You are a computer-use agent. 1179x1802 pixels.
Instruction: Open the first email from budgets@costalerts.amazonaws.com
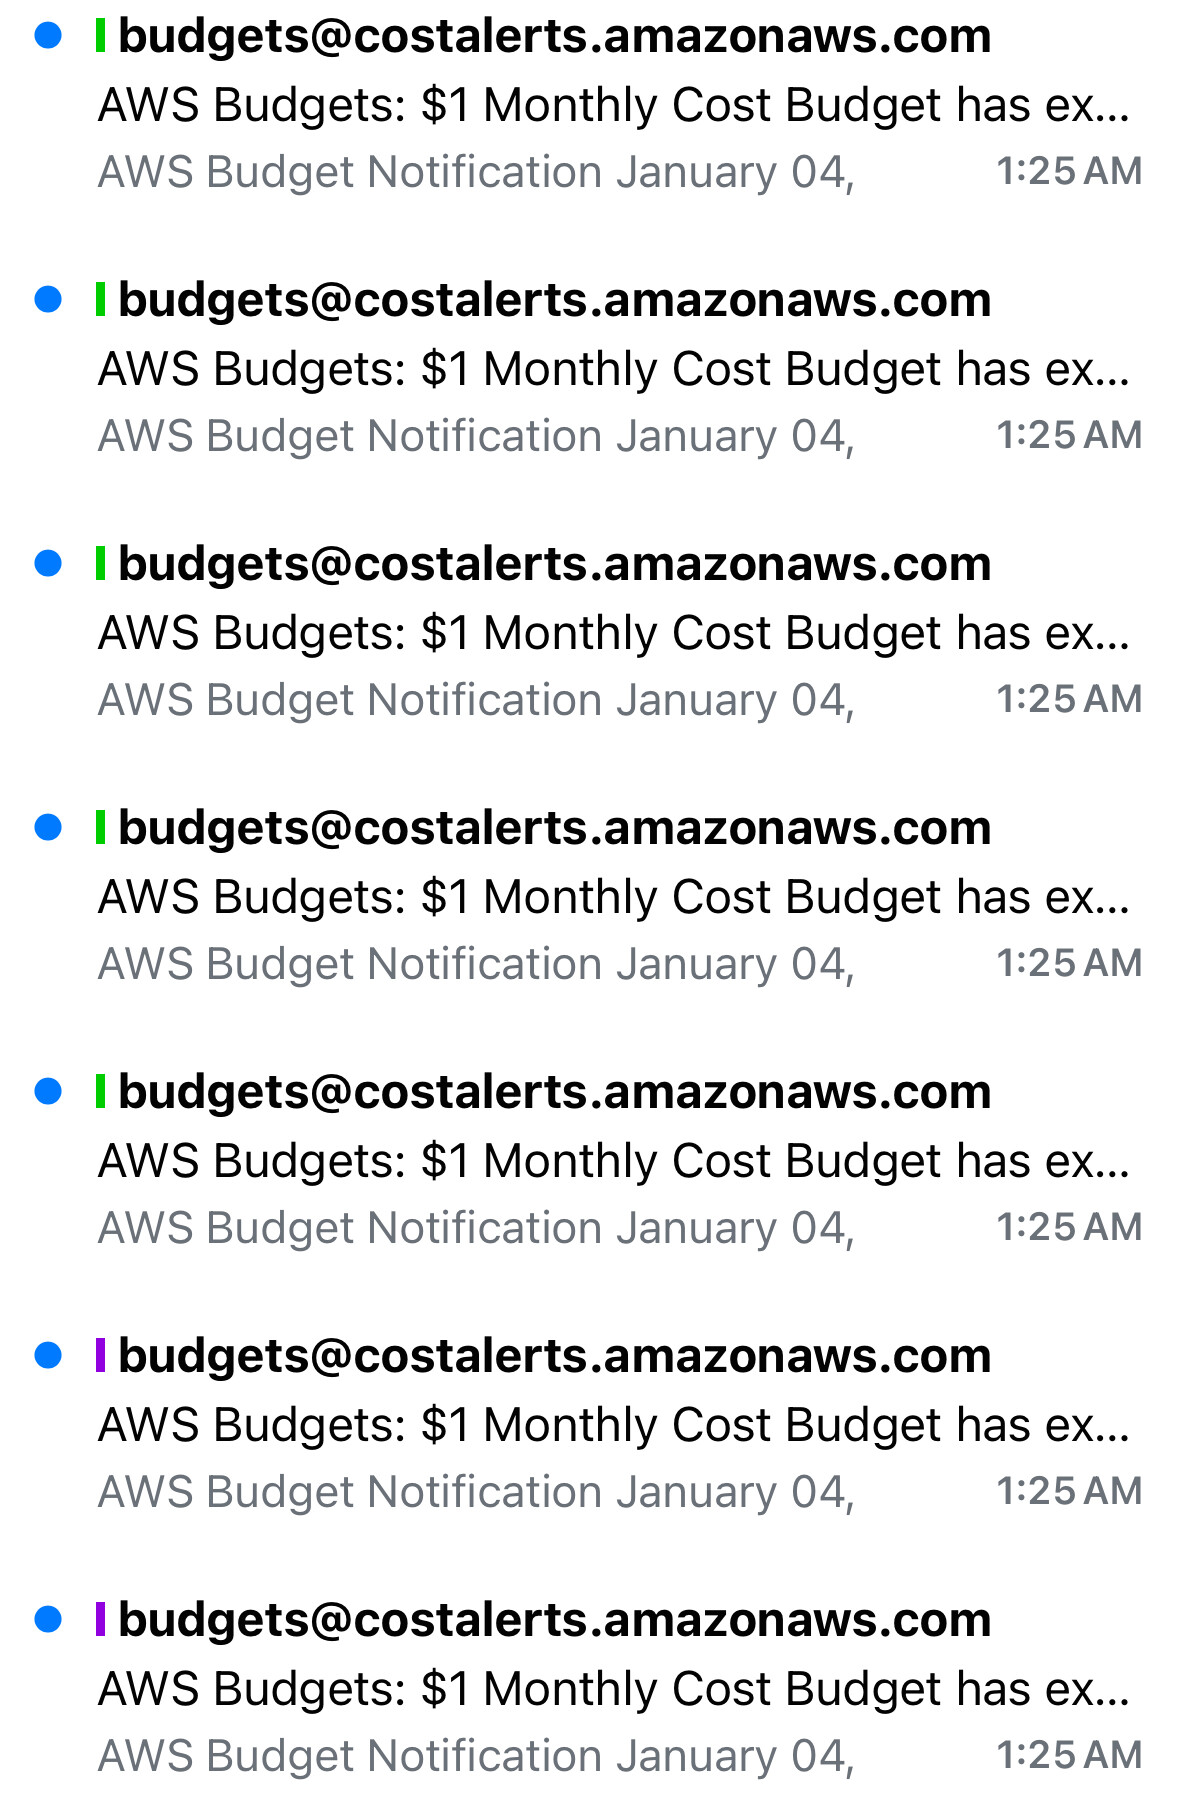(x=554, y=37)
